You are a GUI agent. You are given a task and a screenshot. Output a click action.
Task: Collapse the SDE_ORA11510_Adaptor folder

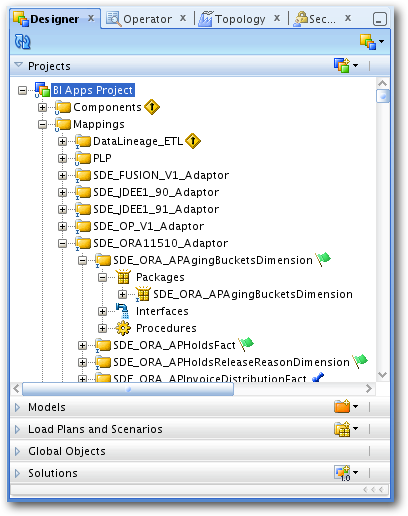tap(62, 243)
